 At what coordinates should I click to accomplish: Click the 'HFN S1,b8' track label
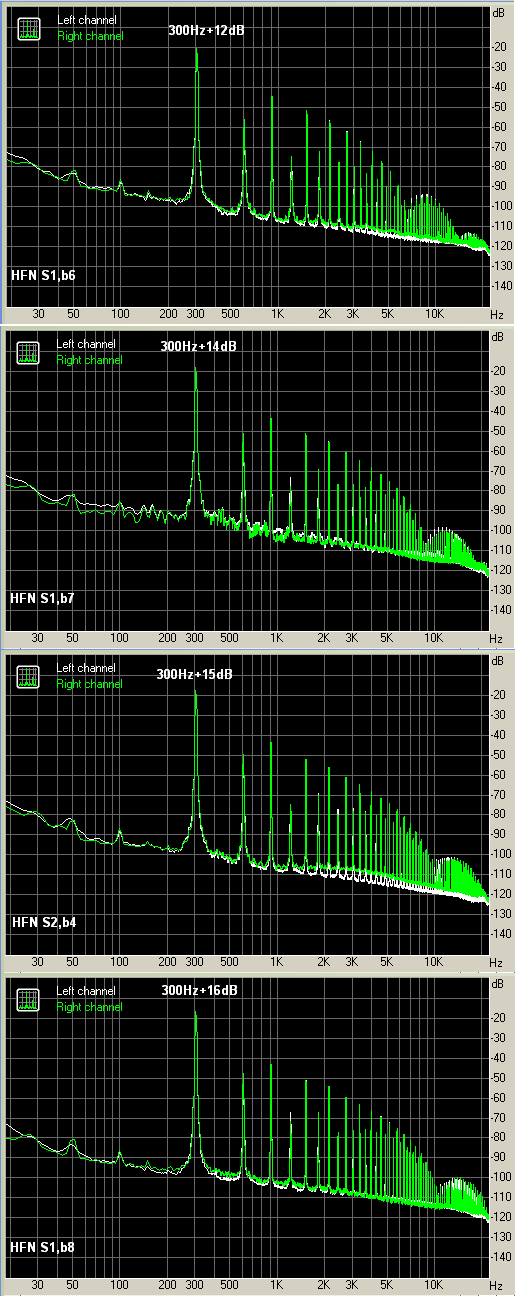(41, 1248)
